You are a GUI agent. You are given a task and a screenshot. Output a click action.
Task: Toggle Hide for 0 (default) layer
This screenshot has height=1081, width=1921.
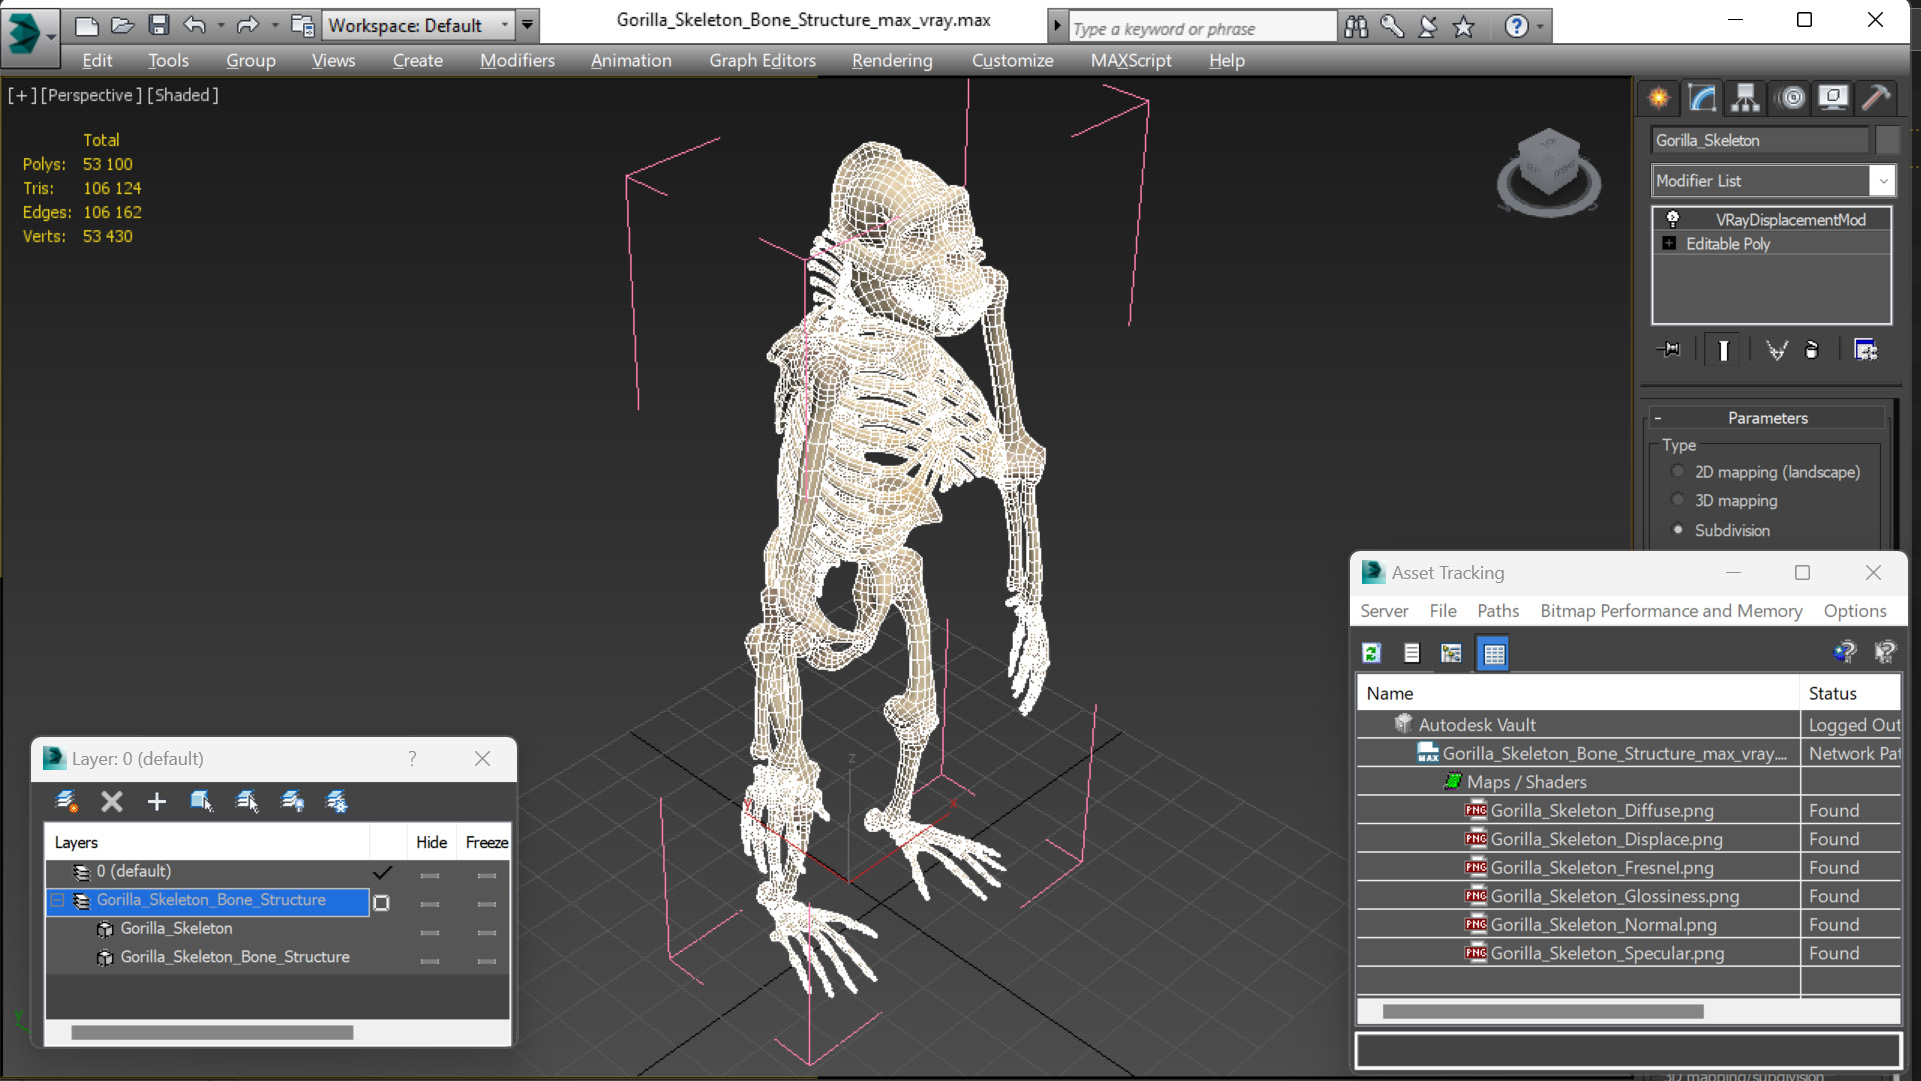coord(430,876)
